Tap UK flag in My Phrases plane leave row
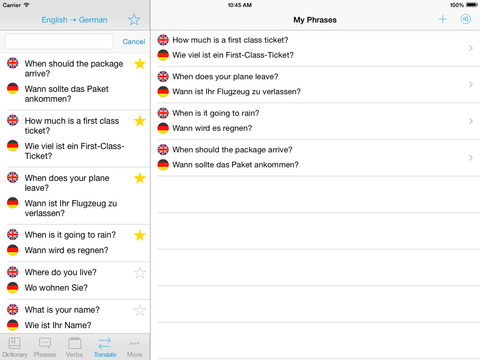This screenshot has width=480, height=360. (x=163, y=76)
